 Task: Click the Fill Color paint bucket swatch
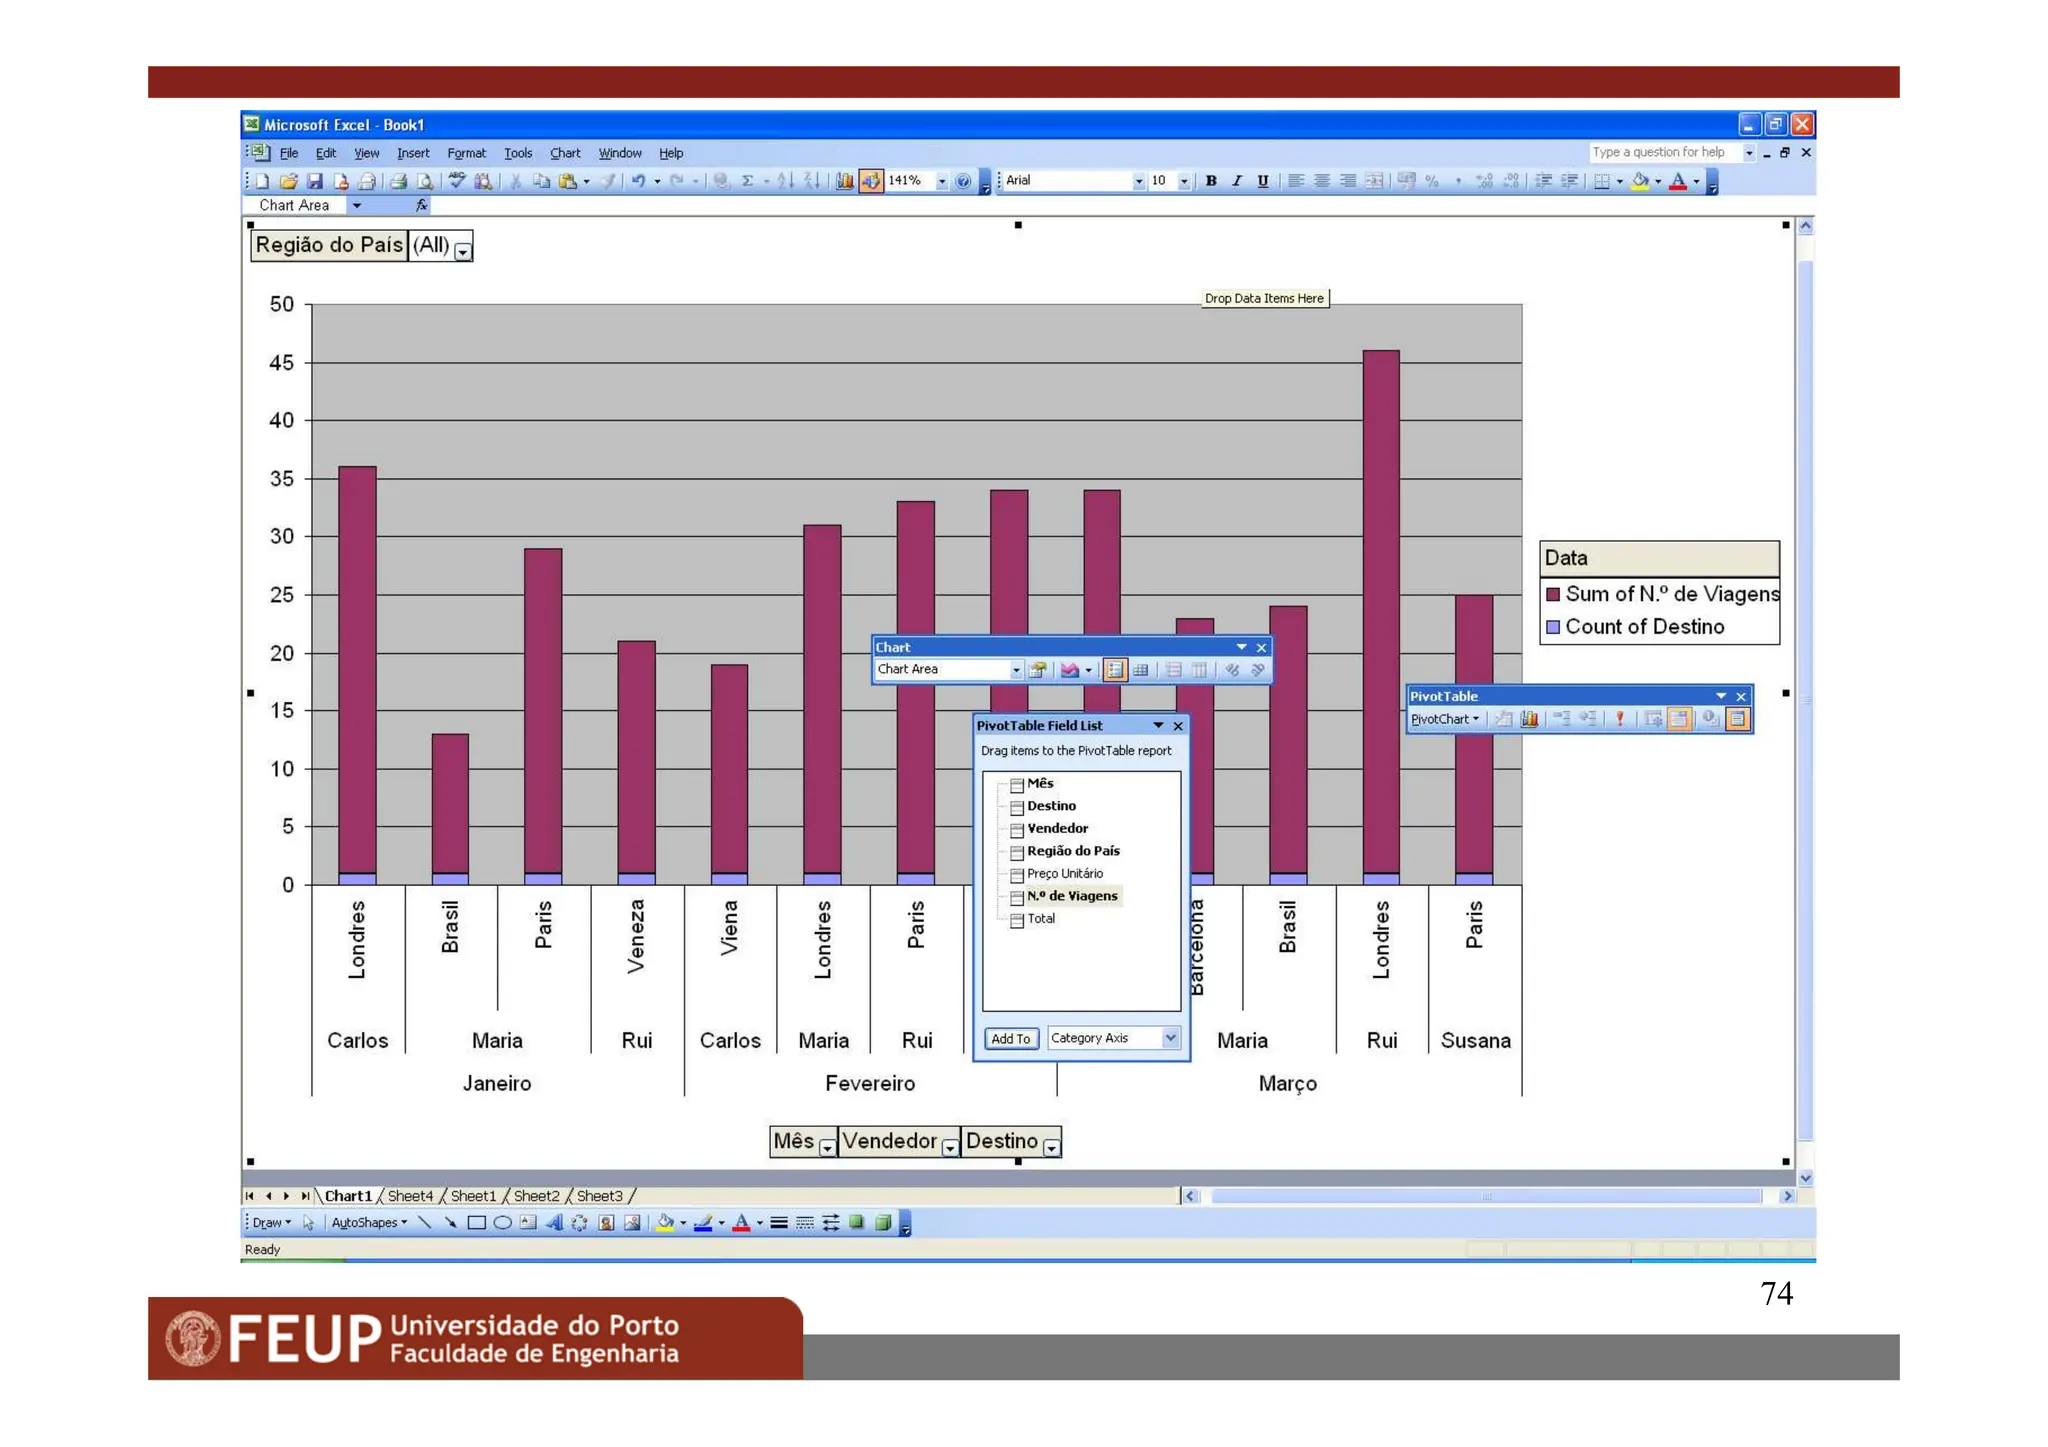pos(1639,181)
